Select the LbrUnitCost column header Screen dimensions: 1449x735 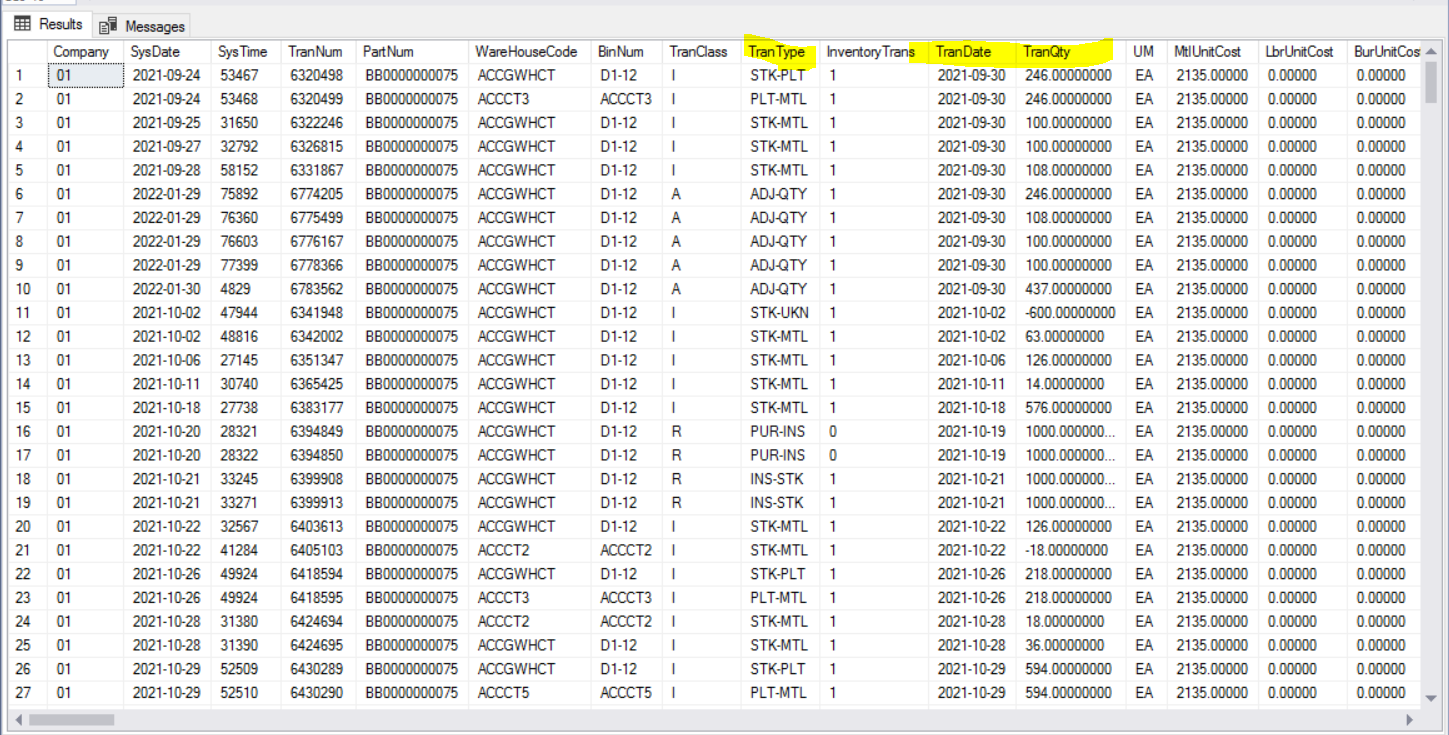1302,52
